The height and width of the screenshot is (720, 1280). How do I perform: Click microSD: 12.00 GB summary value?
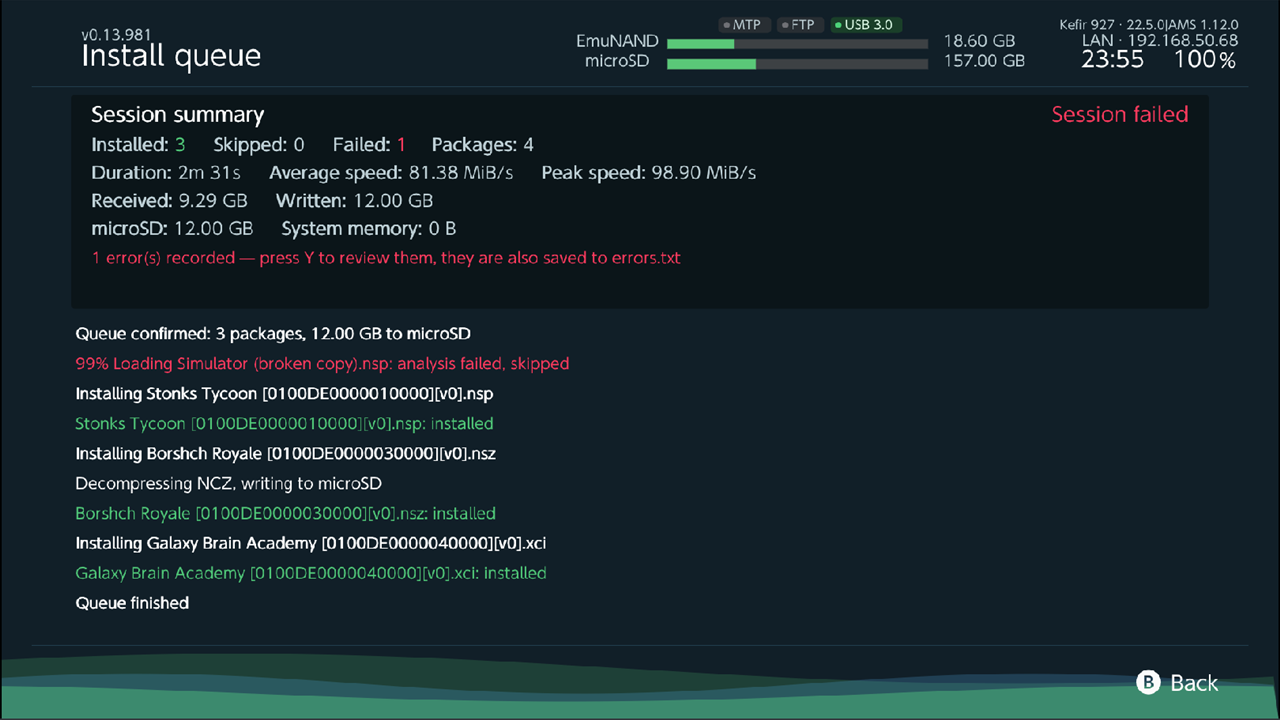pos(172,228)
